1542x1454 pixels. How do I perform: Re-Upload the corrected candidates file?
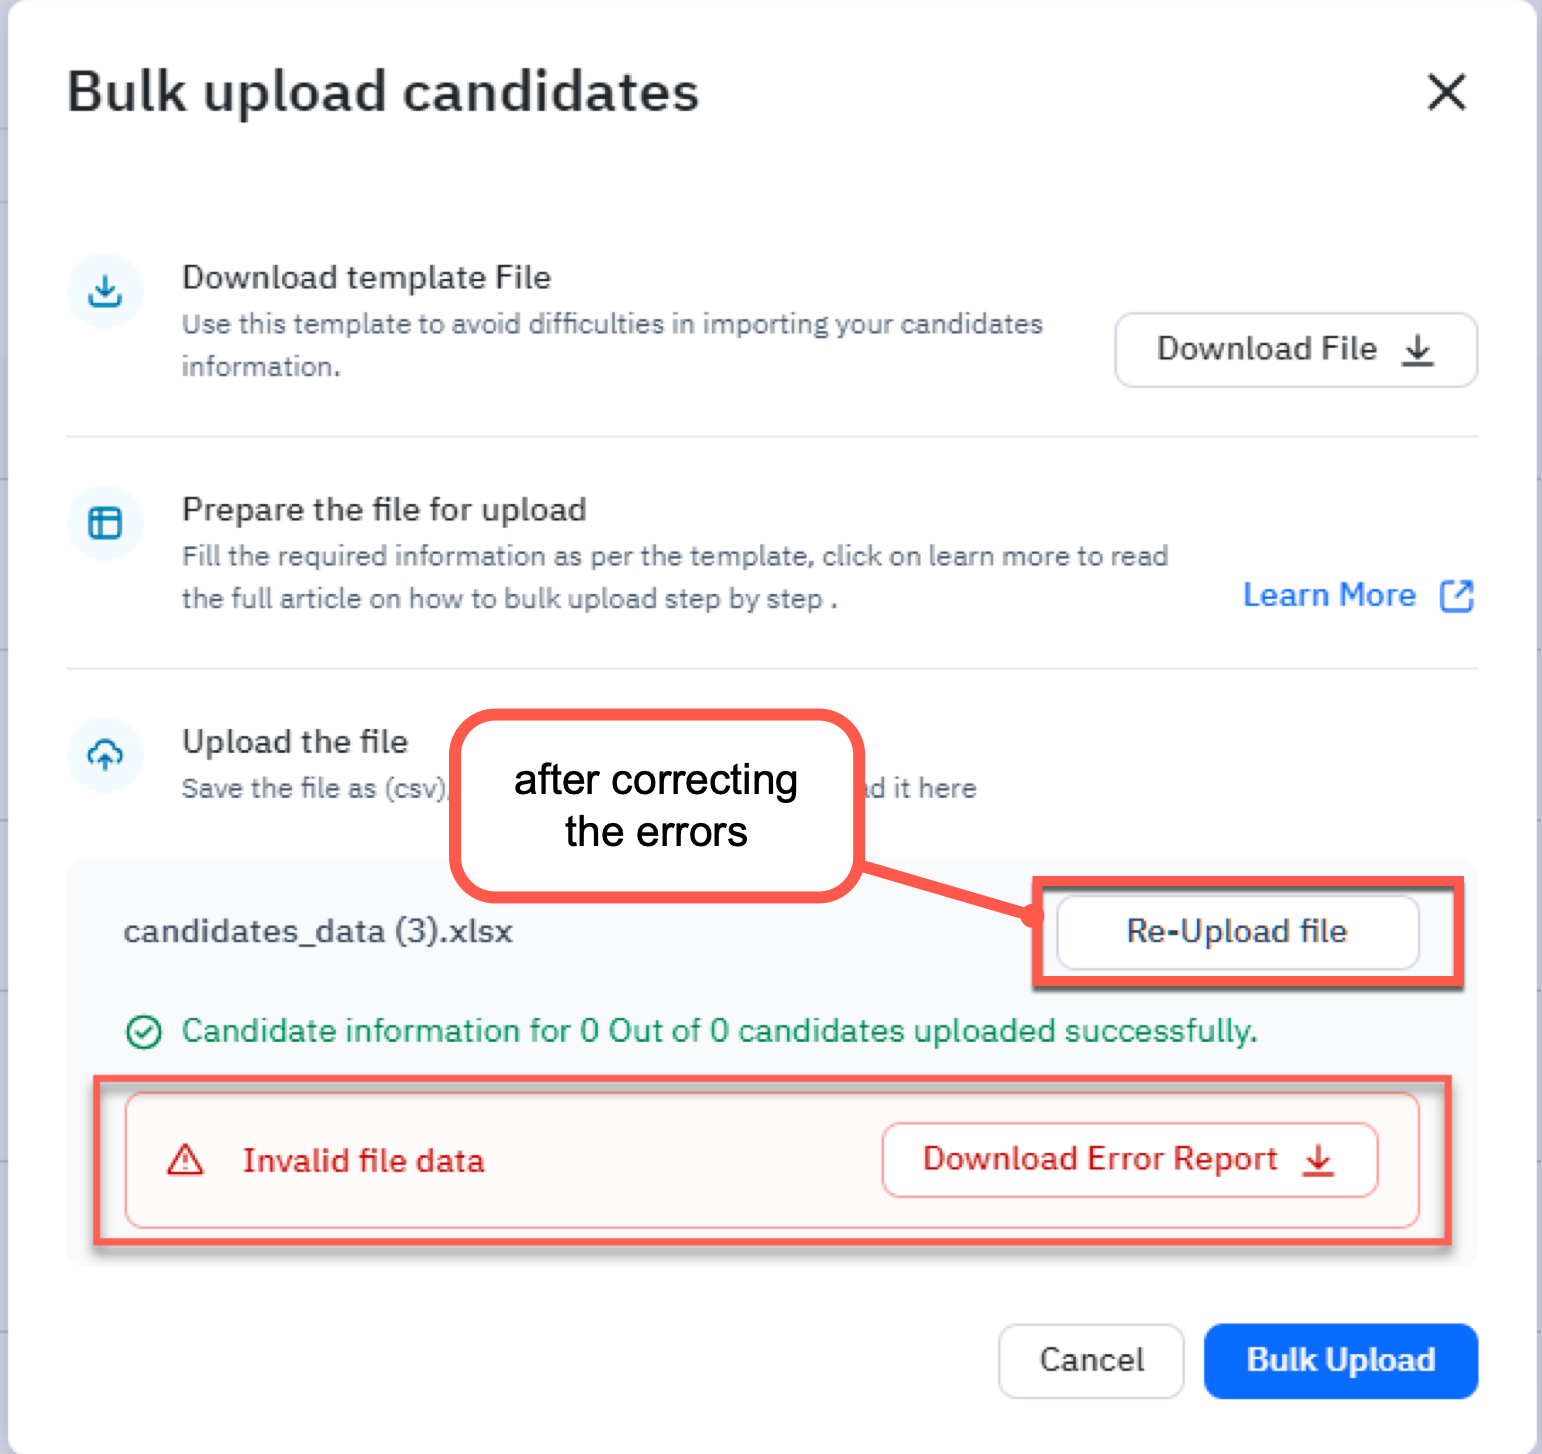click(x=1236, y=931)
